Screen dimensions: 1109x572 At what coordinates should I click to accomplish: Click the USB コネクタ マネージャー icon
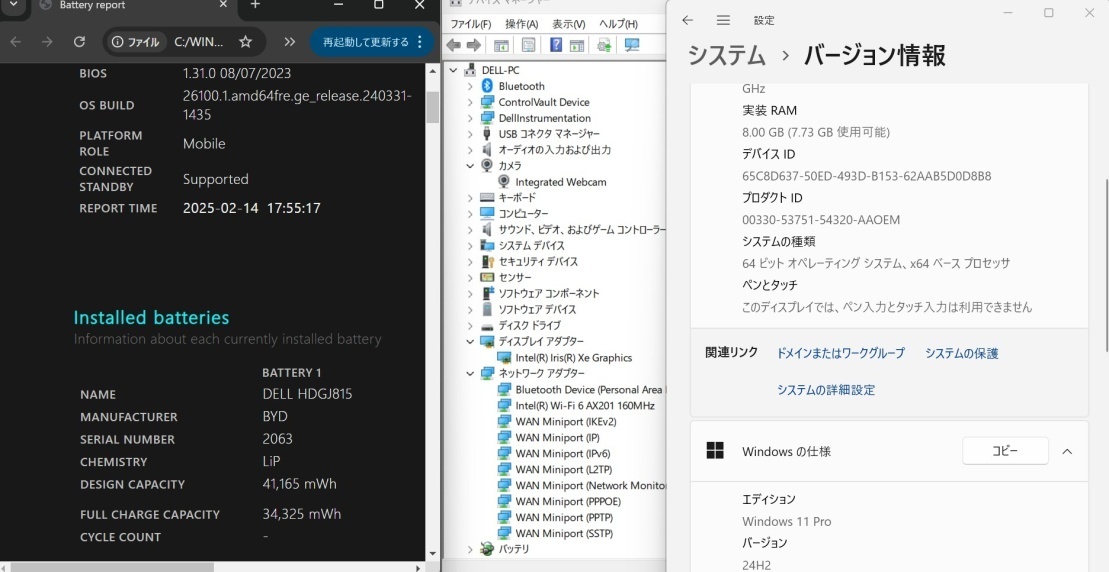487,134
